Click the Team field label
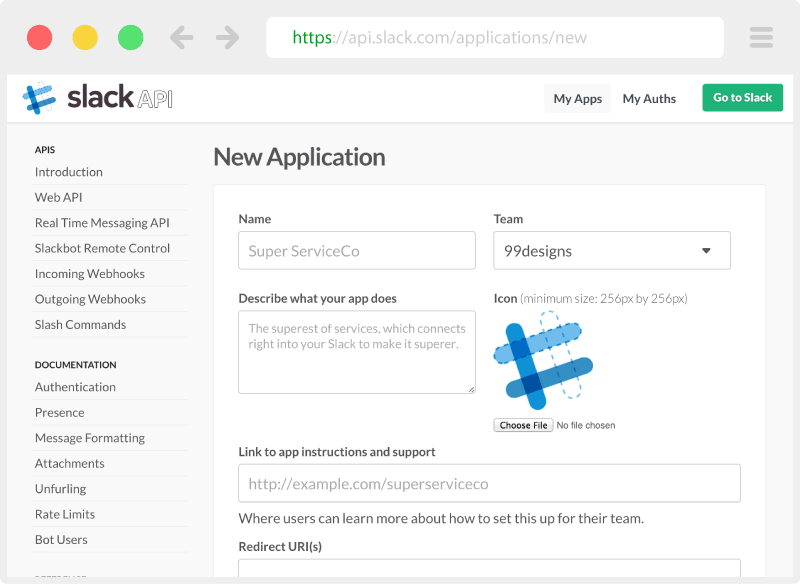The width and height of the screenshot is (800, 584). coord(508,219)
